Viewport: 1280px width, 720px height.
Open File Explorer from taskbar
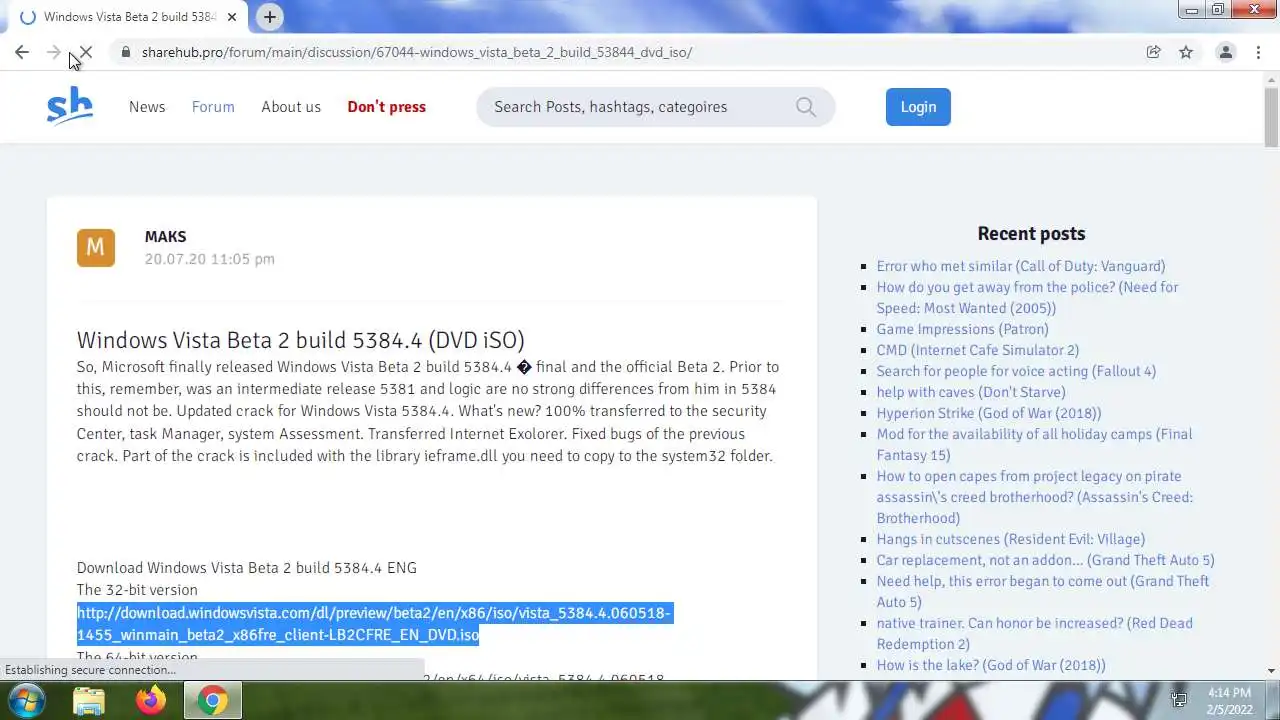89,701
